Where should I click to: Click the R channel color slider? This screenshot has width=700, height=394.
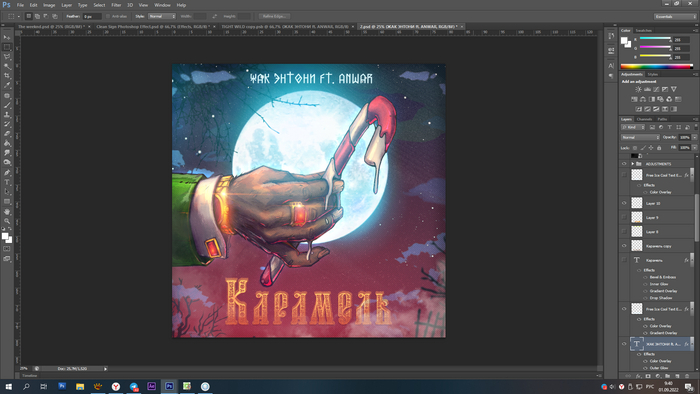[x=655, y=39]
